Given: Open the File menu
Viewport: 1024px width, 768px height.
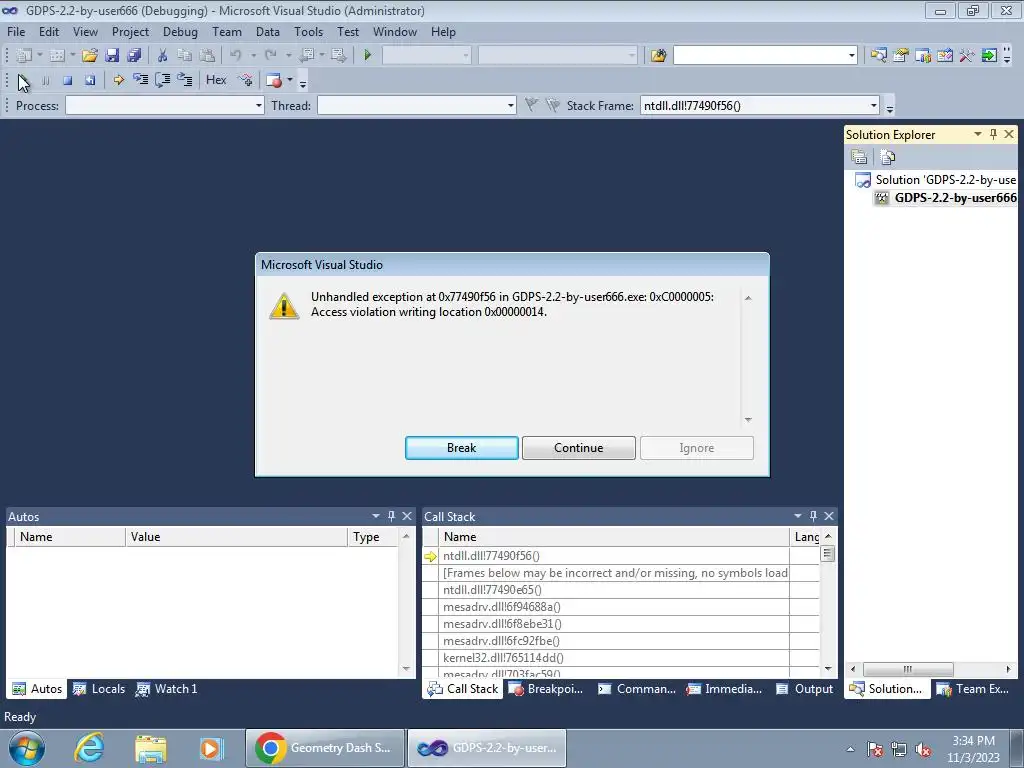Looking at the screenshot, I should pyautogui.click(x=16, y=31).
